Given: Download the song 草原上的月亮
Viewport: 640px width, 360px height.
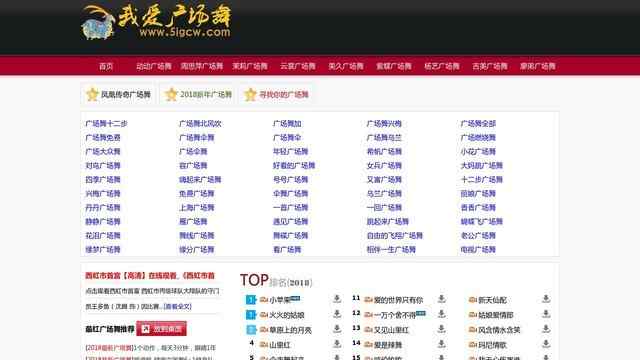Looking at the screenshot, I should click(337, 329).
